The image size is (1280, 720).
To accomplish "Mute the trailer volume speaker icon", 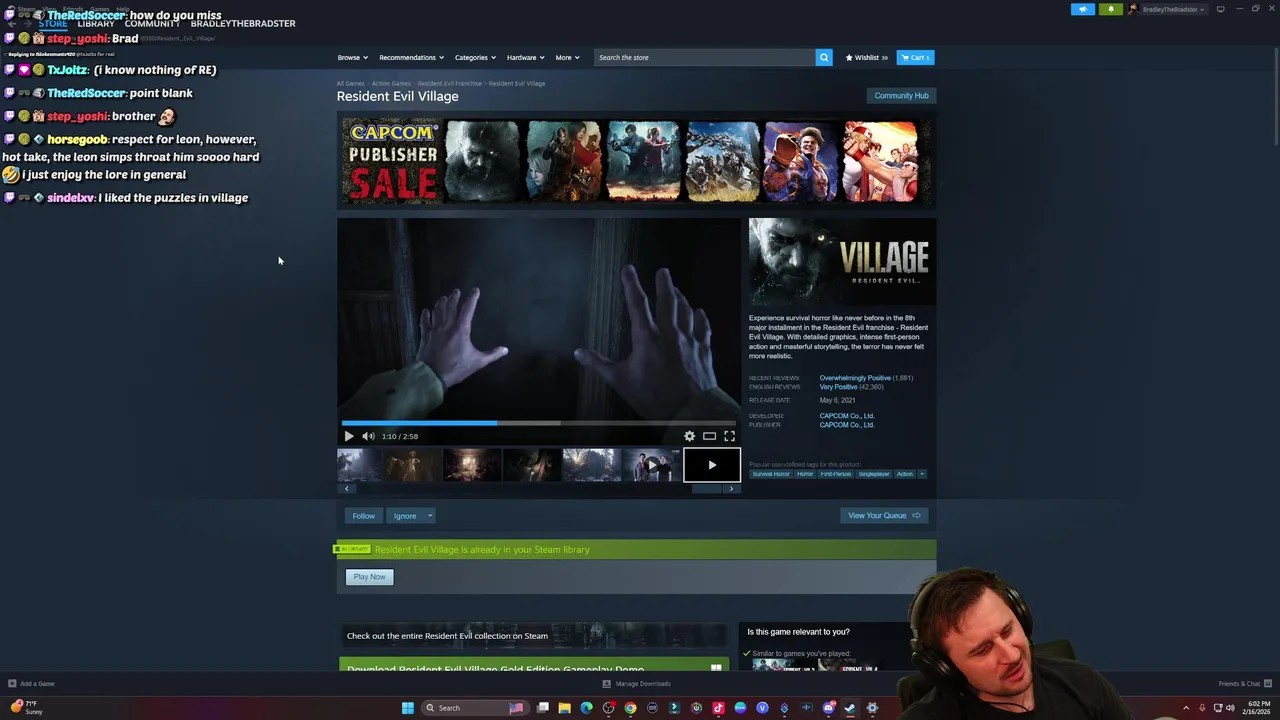I will [x=368, y=436].
